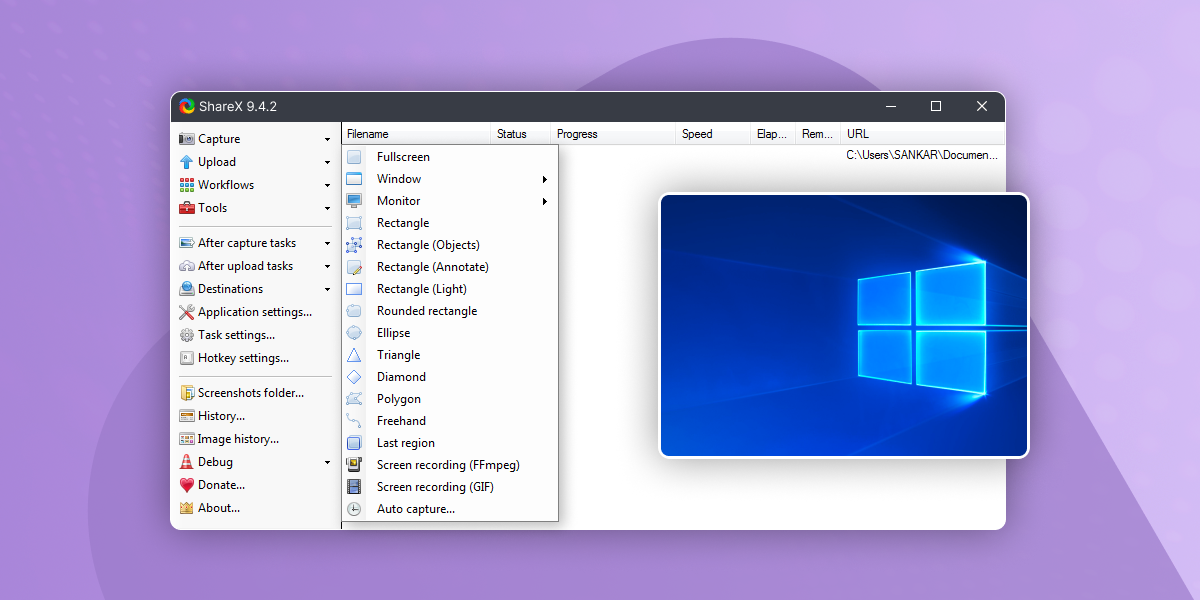This screenshot has height=600, width=1200.
Task: Click the Donate heart icon
Action: pos(186,485)
